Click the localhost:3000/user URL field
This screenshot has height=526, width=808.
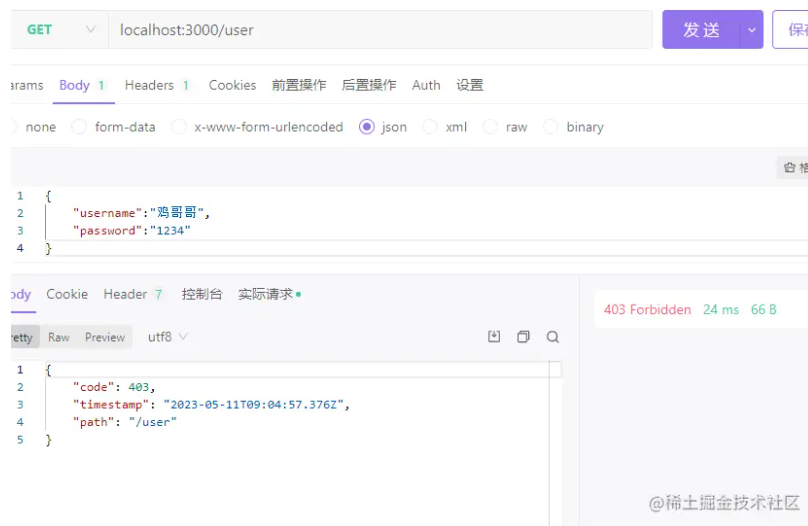(x=380, y=30)
